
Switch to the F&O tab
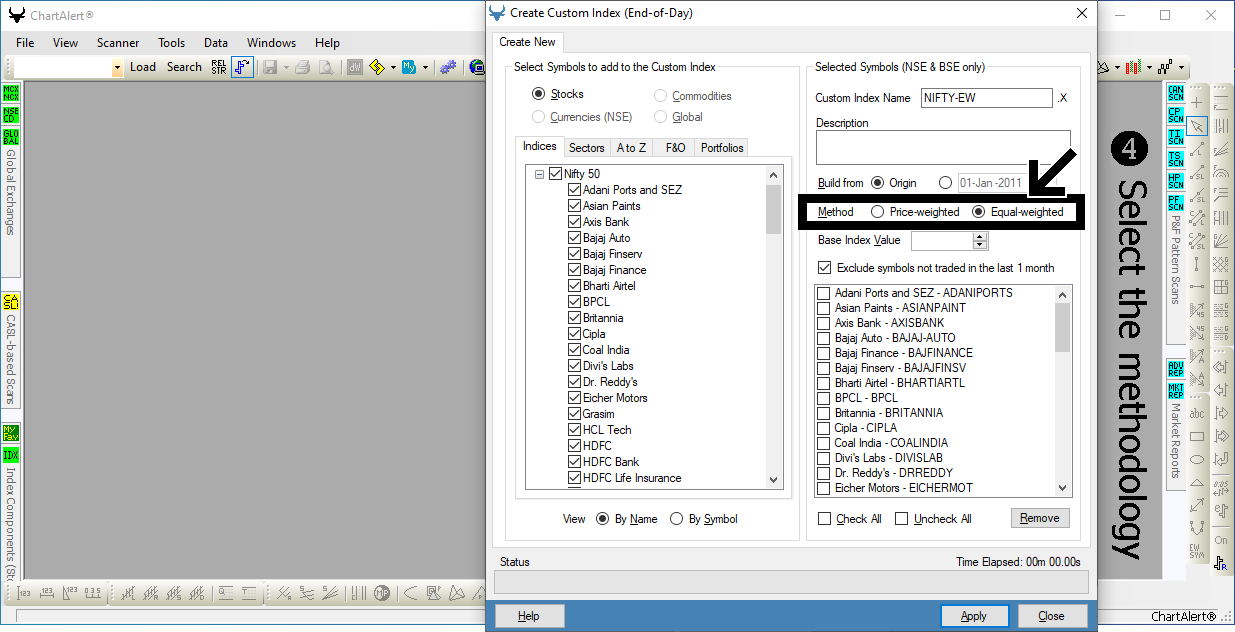[x=675, y=148]
